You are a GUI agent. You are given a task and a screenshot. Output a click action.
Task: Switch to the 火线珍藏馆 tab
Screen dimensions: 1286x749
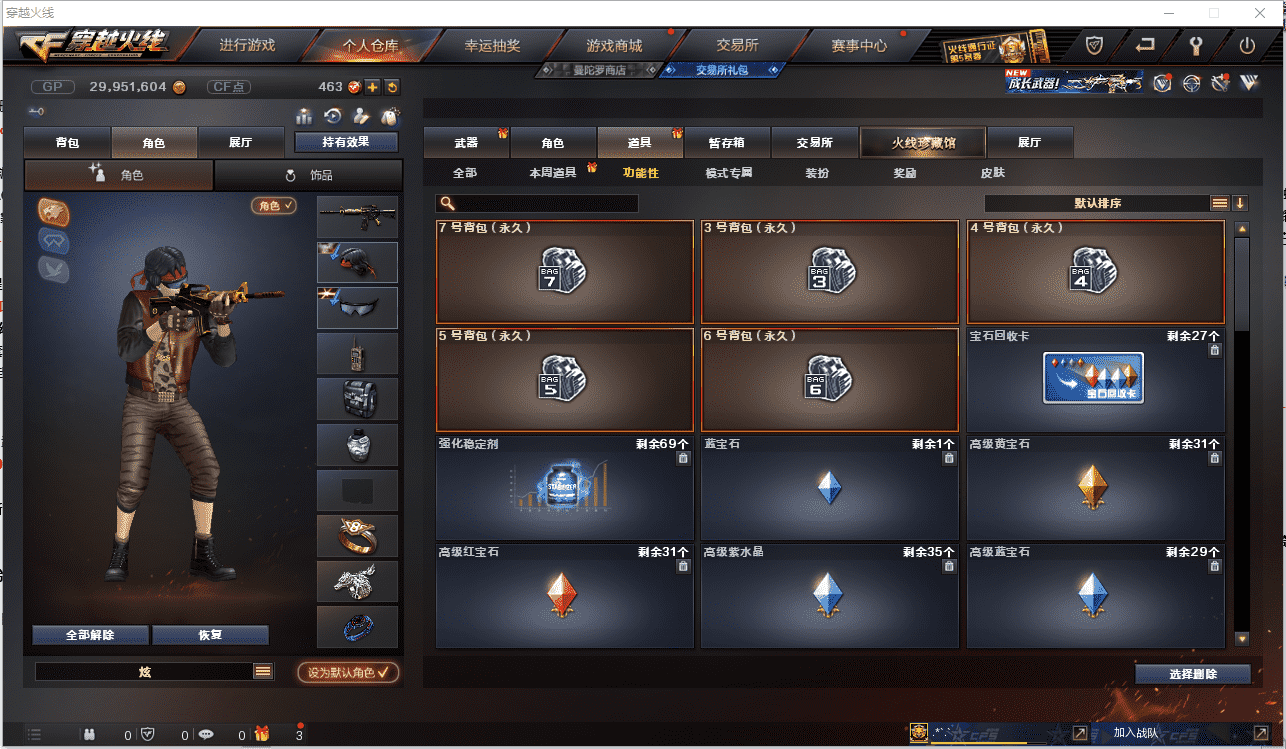tap(923, 143)
